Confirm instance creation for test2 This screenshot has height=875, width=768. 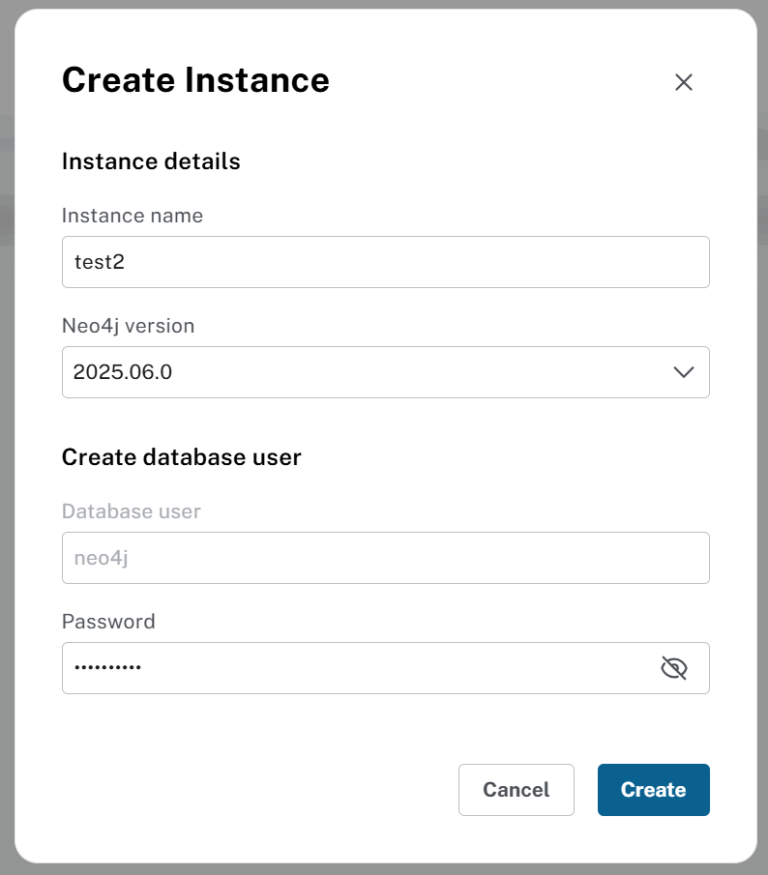tap(653, 789)
